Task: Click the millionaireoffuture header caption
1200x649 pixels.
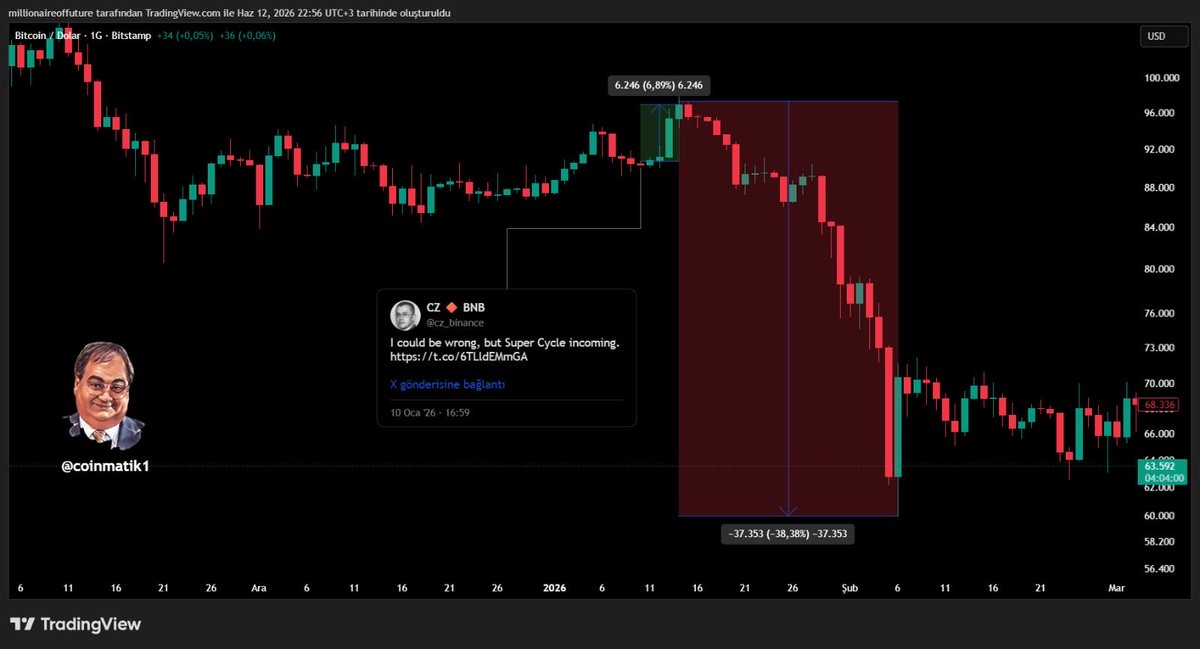Action: 230,12
